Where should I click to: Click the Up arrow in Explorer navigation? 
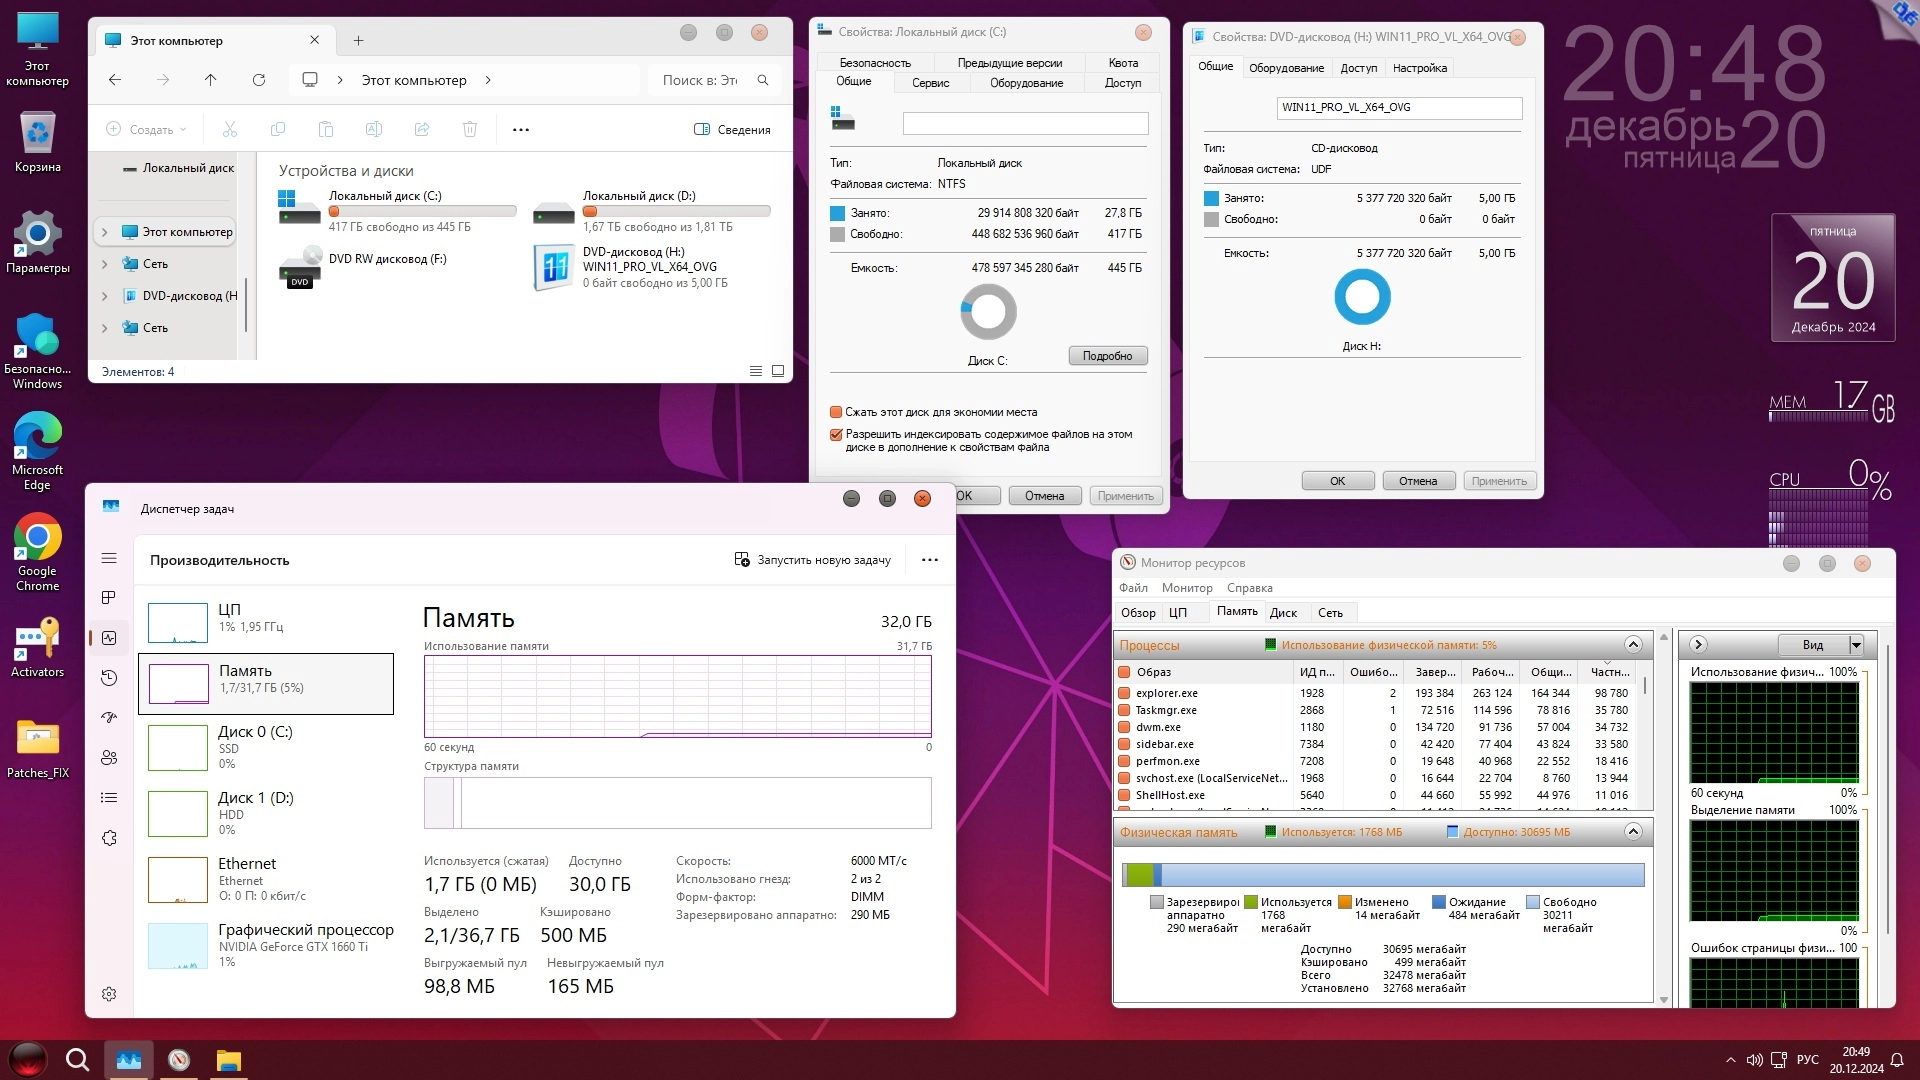pos(210,80)
